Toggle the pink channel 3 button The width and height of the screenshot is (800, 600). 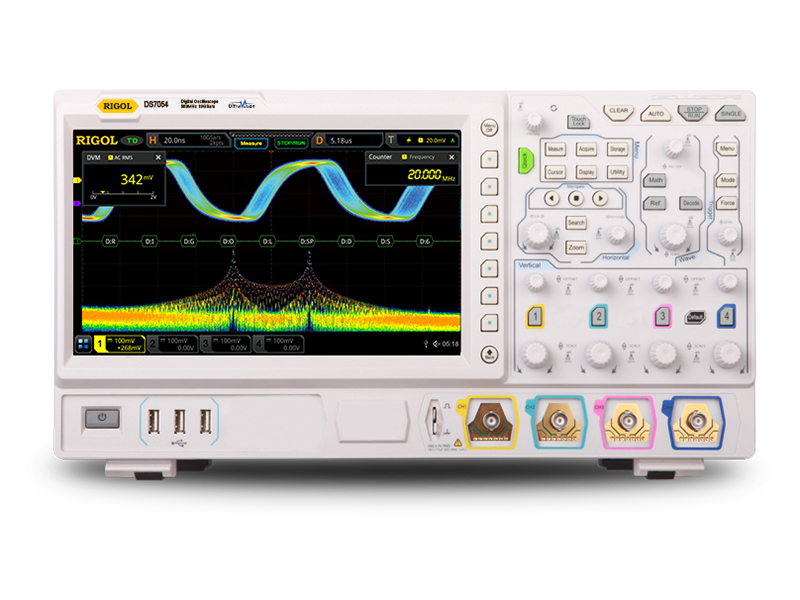663,317
